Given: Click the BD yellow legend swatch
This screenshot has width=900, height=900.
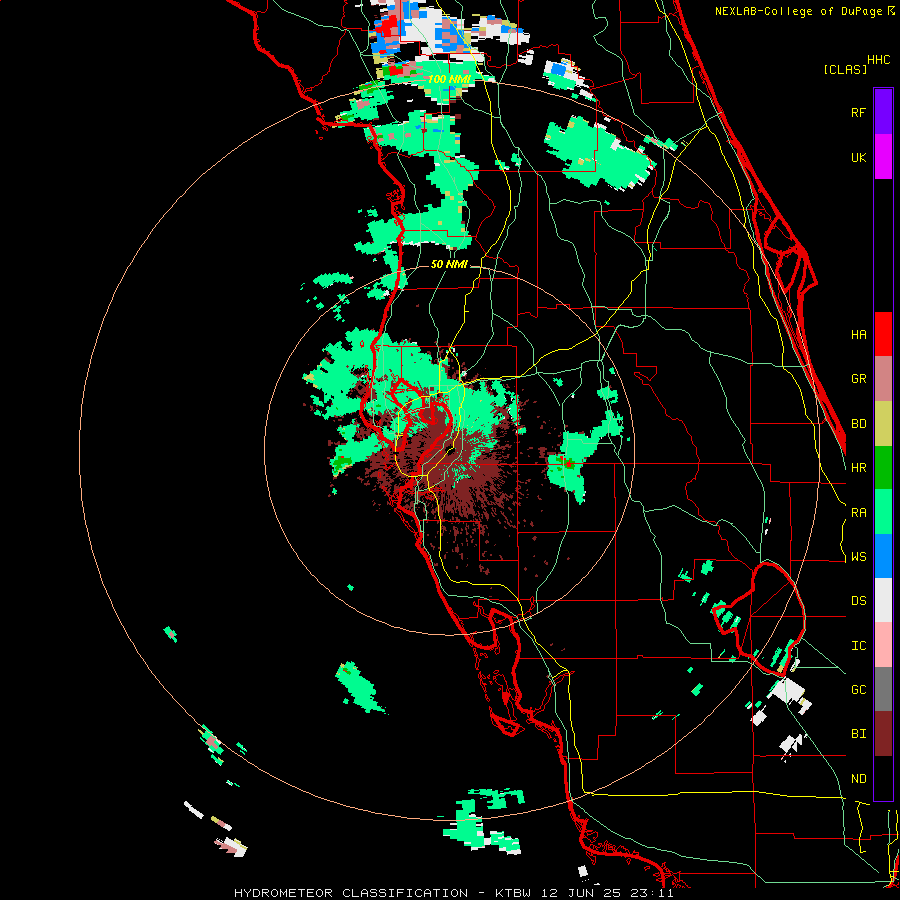Looking at the screenshot, I should point(883,424).
